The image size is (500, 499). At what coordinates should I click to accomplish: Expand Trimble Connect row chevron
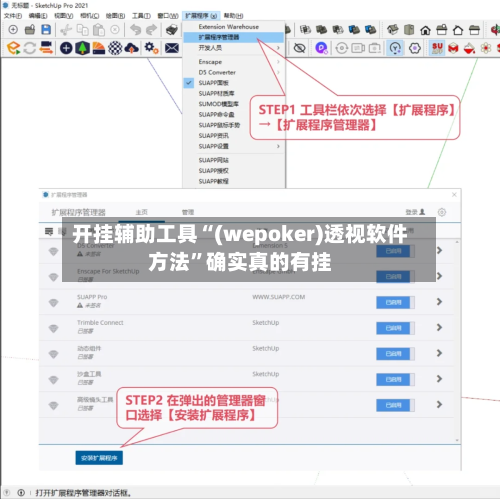click(439, 327)
